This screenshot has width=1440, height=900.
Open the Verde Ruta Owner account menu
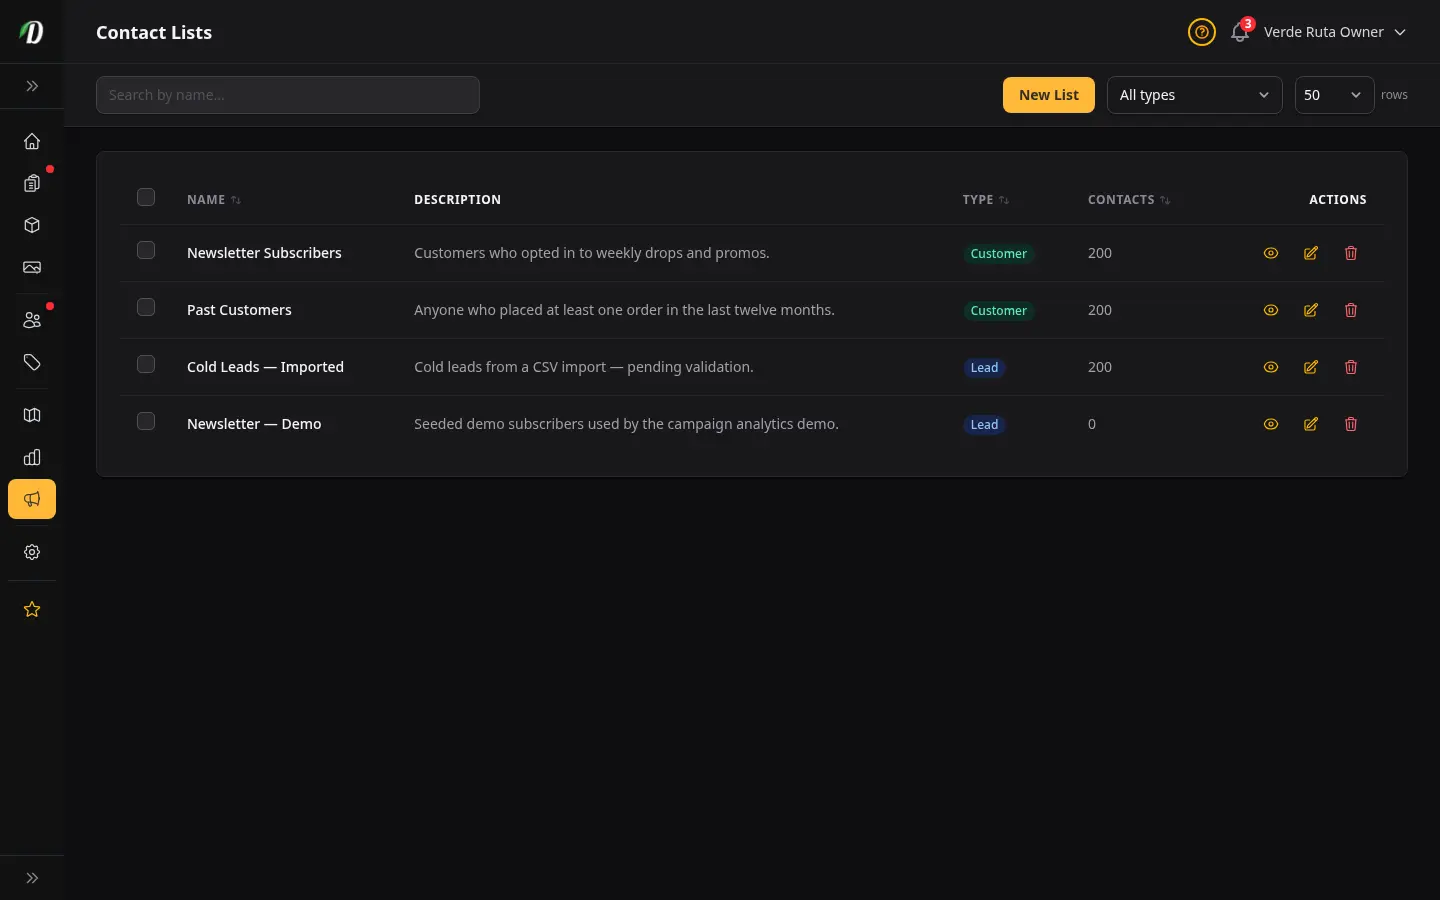click(x=1335, y=32)
